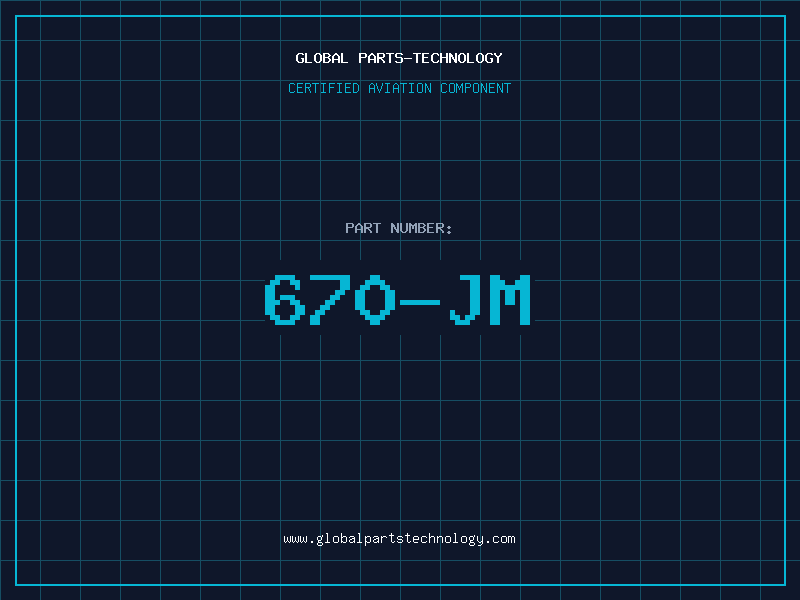
Task: Click the PART NUMBER: label
Action: pyautogui.click(x=399, y=228)
